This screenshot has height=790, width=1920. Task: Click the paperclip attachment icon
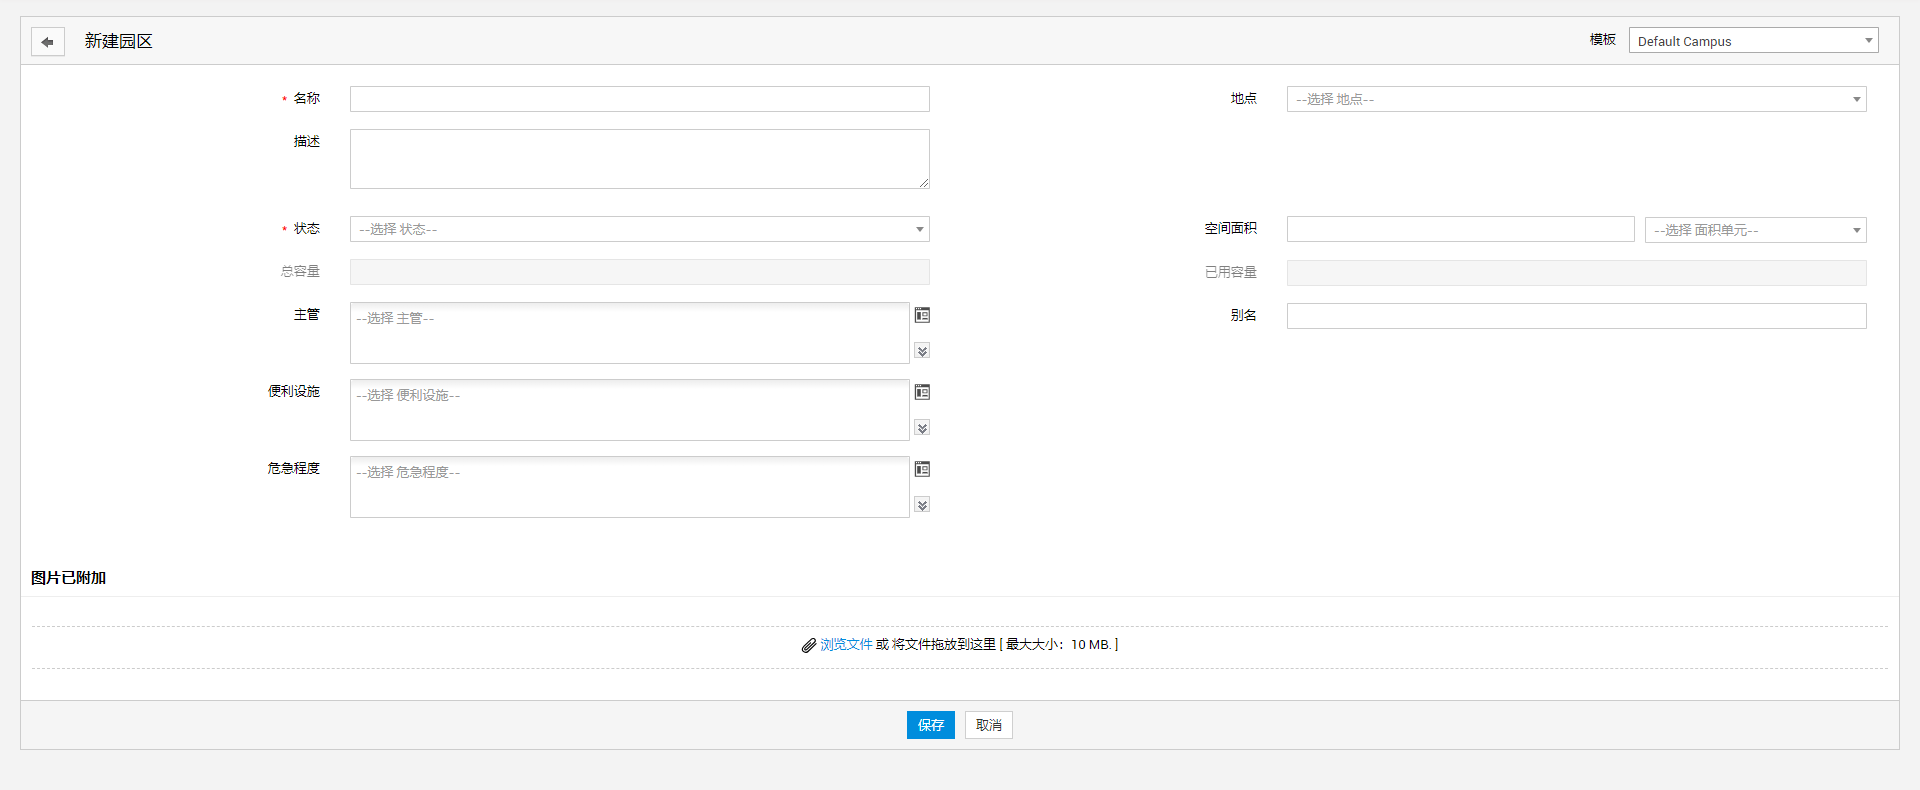(x=808, y=646)
